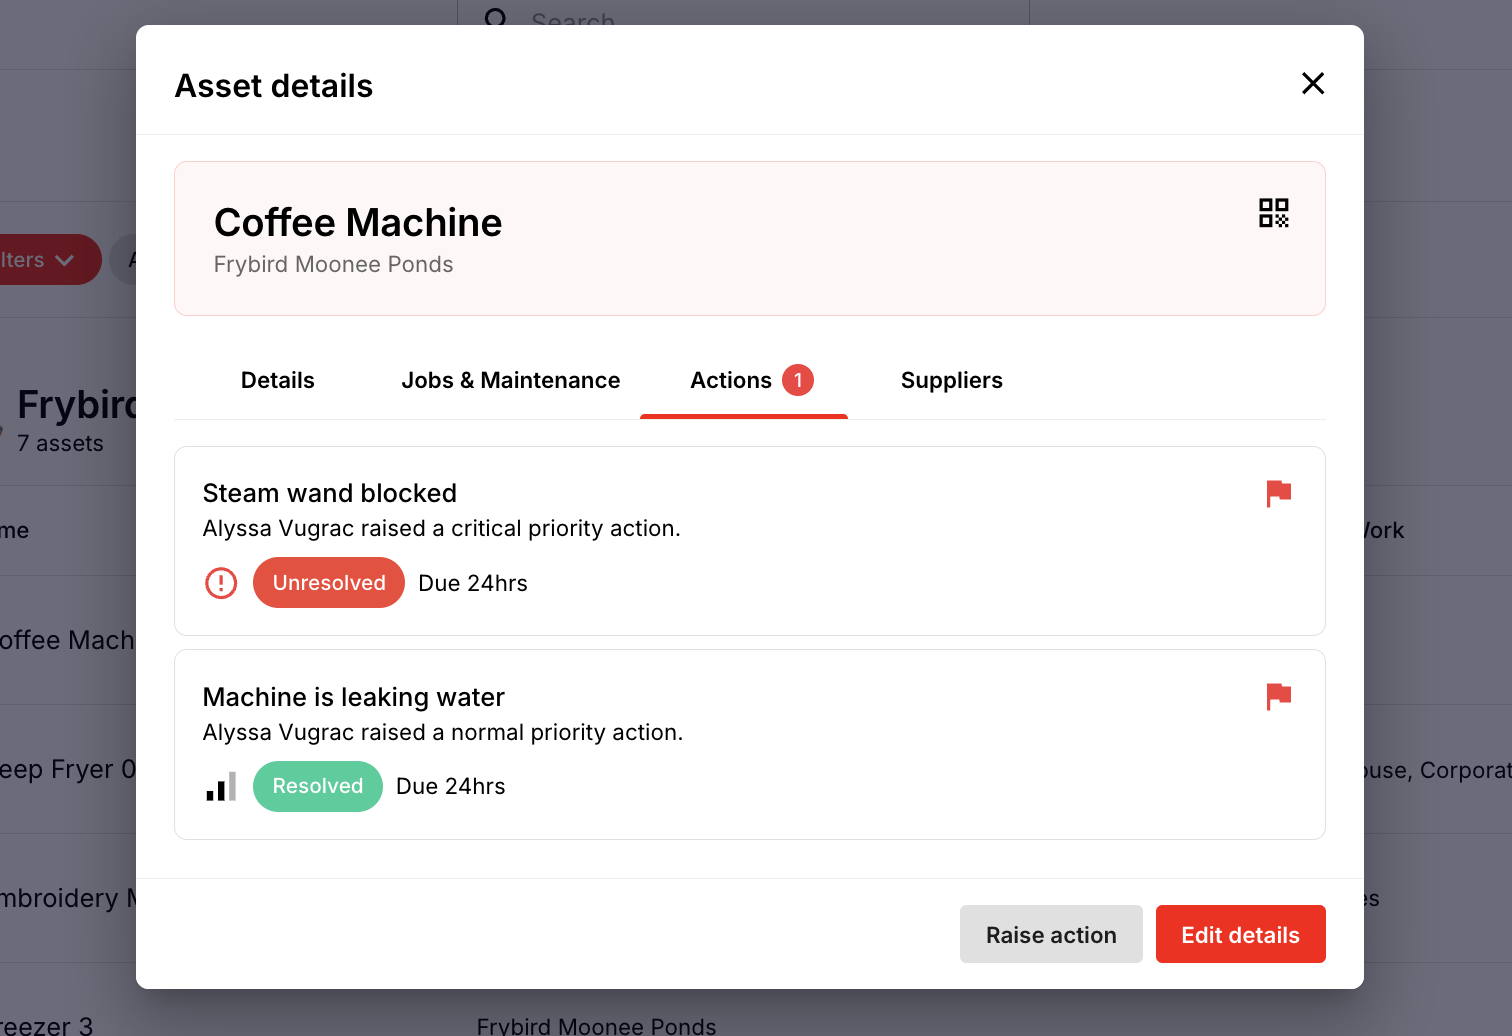Click the critical priority exclamation icon
Viewport: 1512px width, 1036px height.
pyautogui.click(x=221, y=583)
